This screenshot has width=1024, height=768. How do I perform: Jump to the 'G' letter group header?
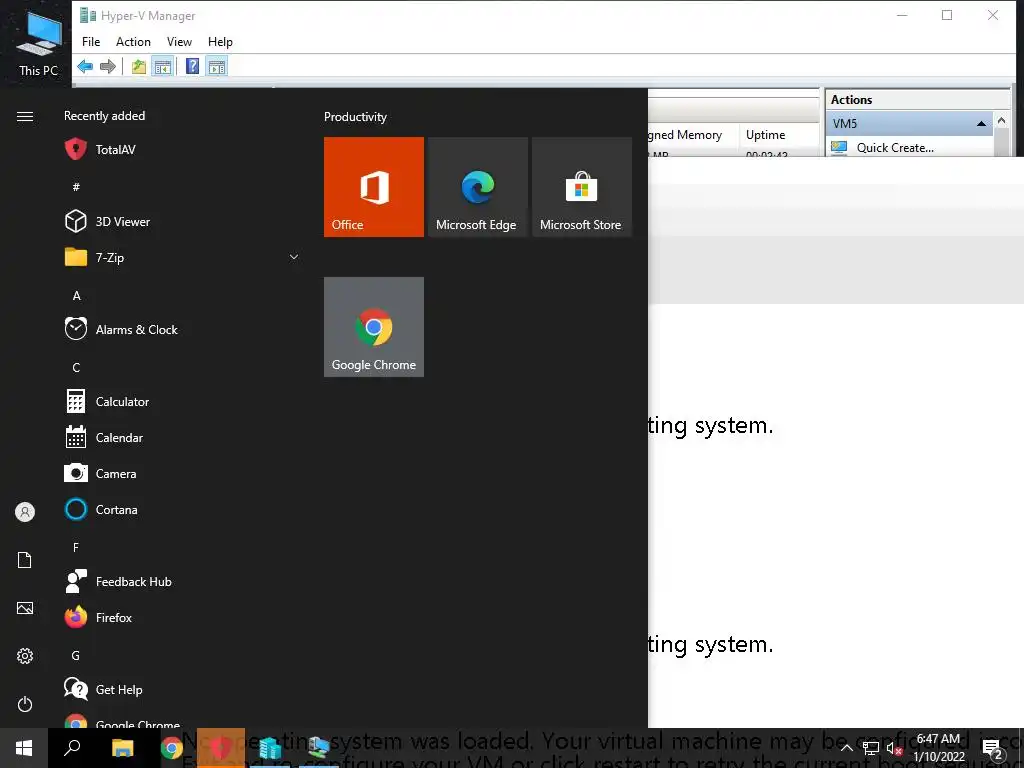pyautogui.click(x=76, y=655)
